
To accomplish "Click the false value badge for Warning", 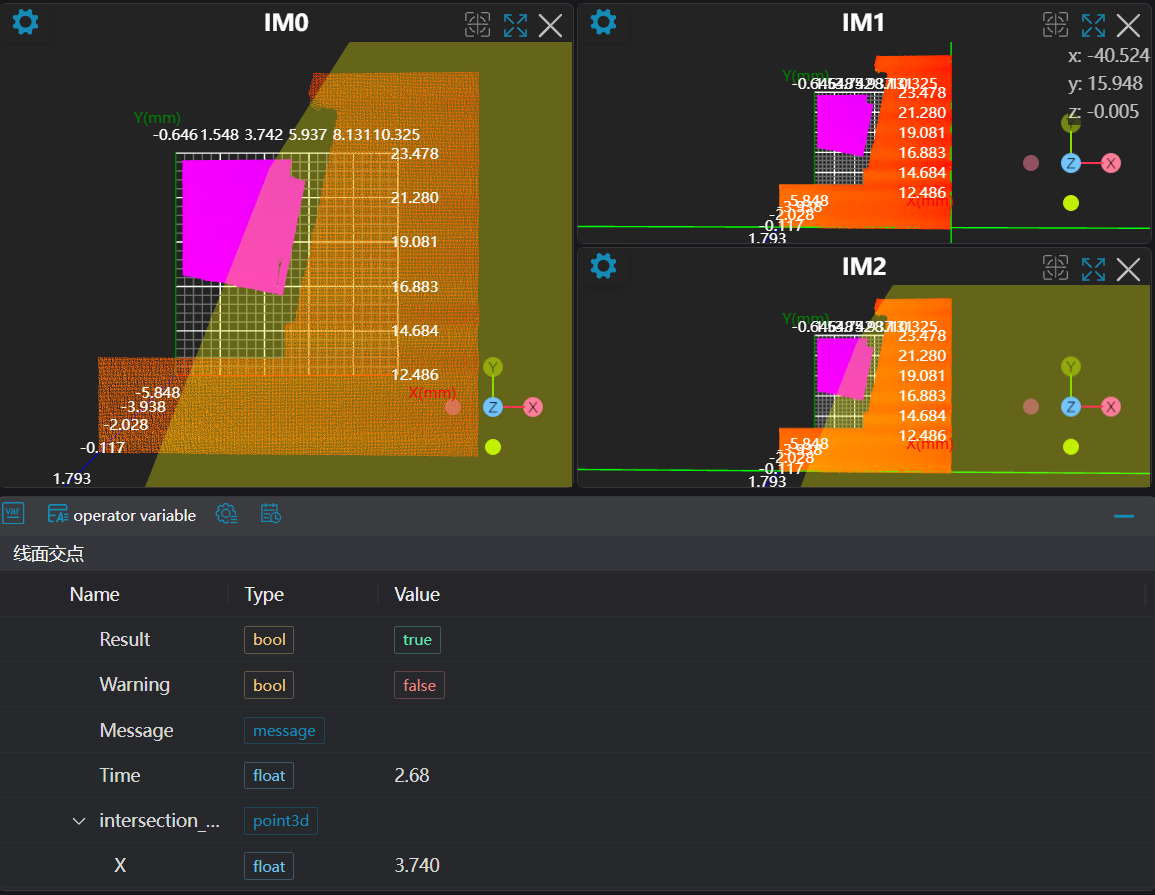I will [419, 685].
